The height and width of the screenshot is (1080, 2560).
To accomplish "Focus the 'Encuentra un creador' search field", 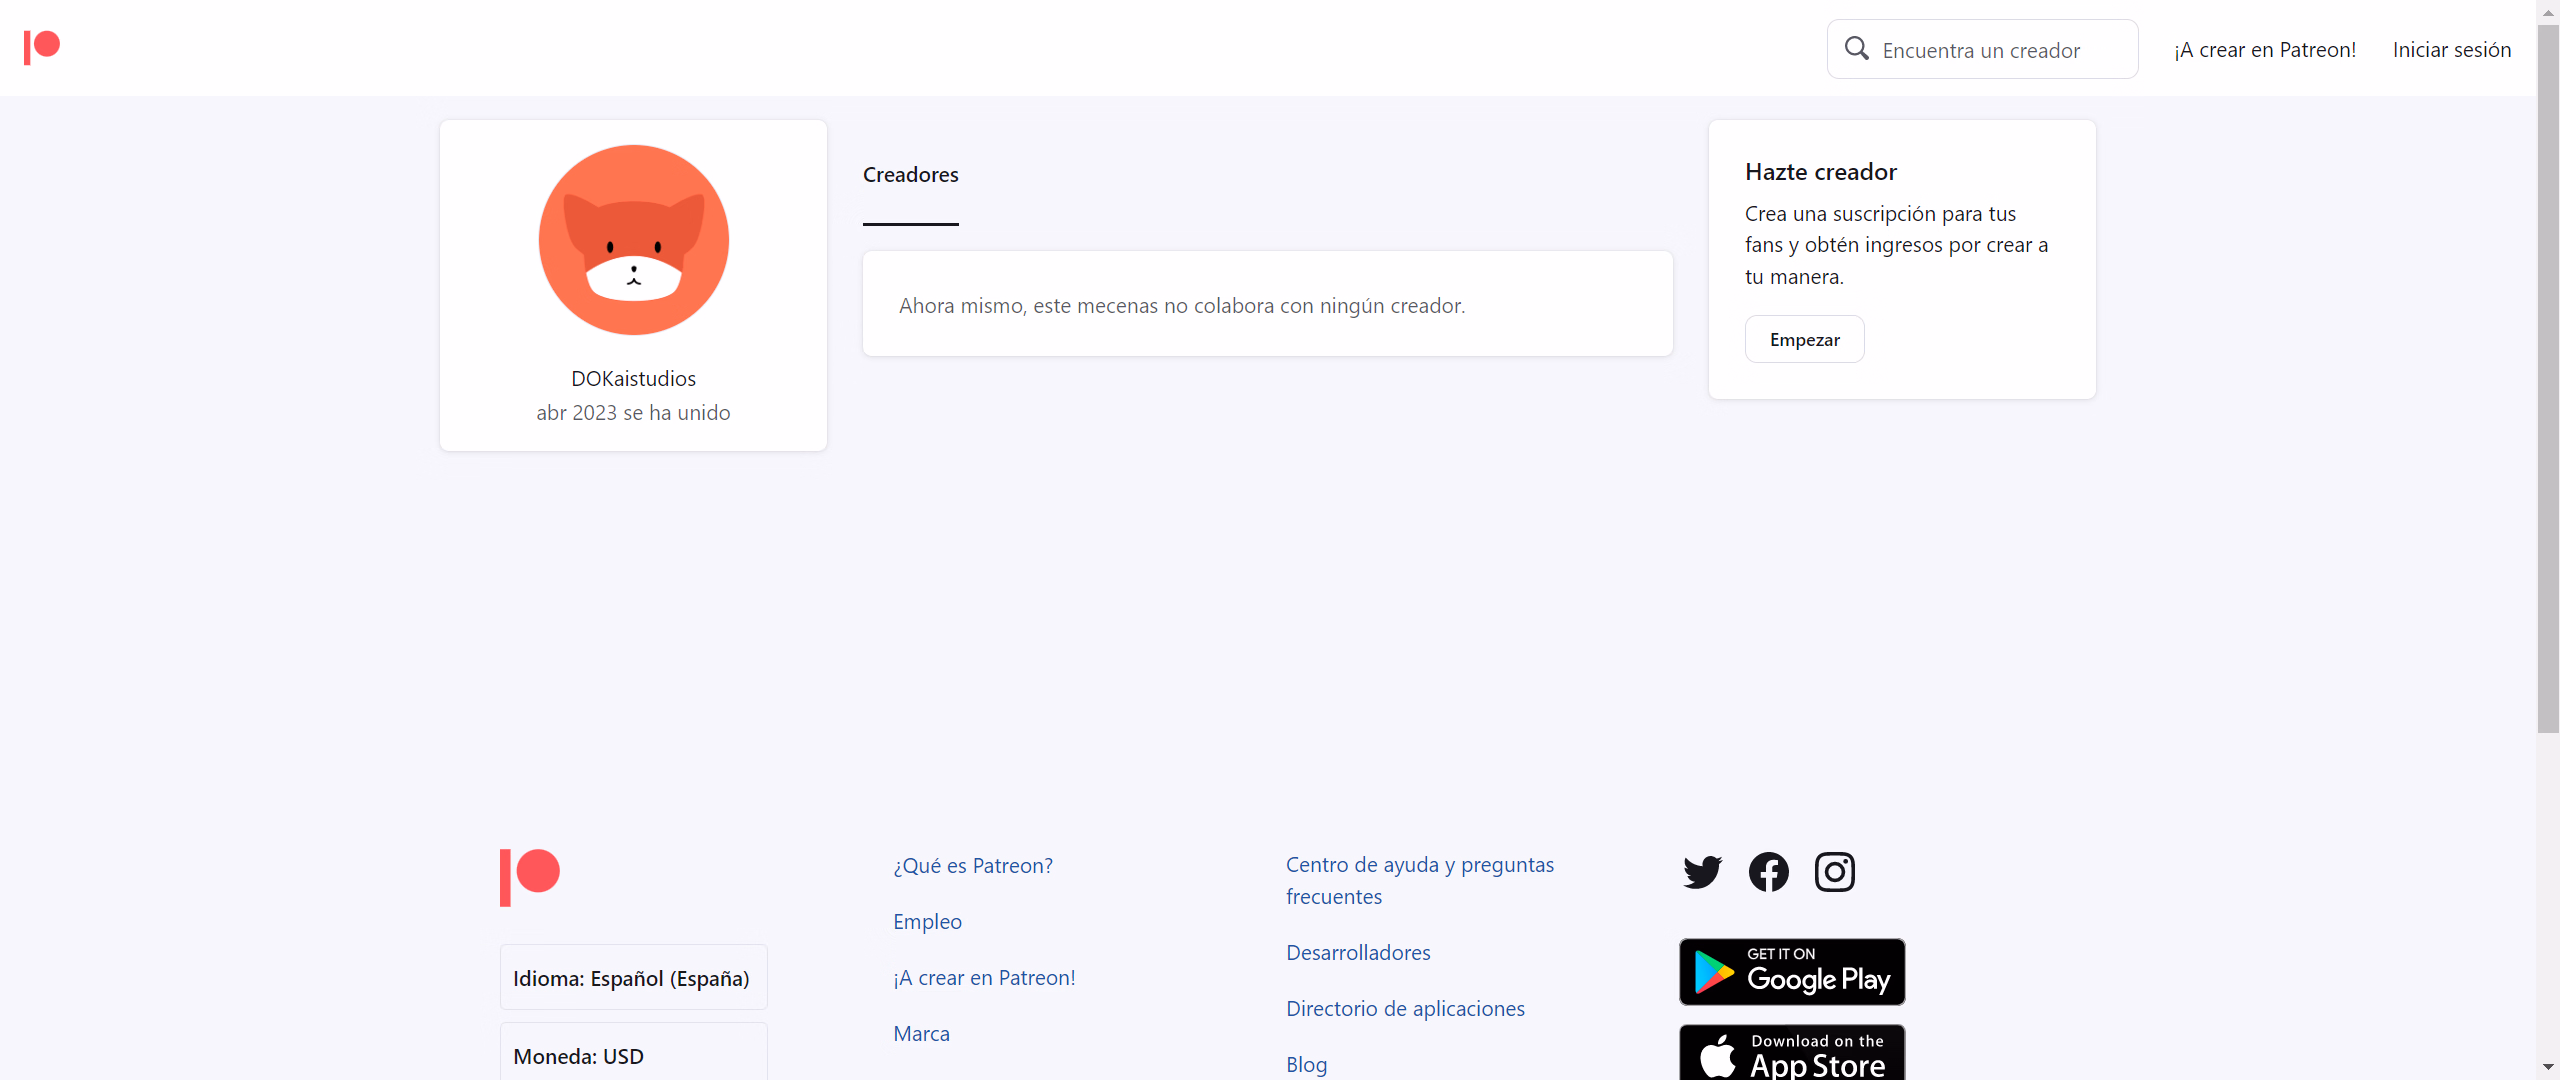I will [x=1982, y=49].
